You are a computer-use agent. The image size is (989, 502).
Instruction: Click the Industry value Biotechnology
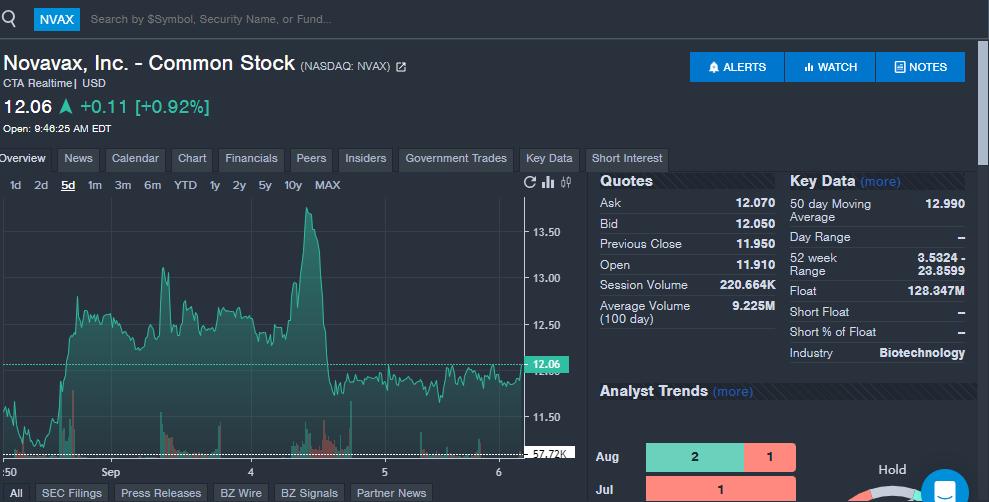tap(922, 353)
